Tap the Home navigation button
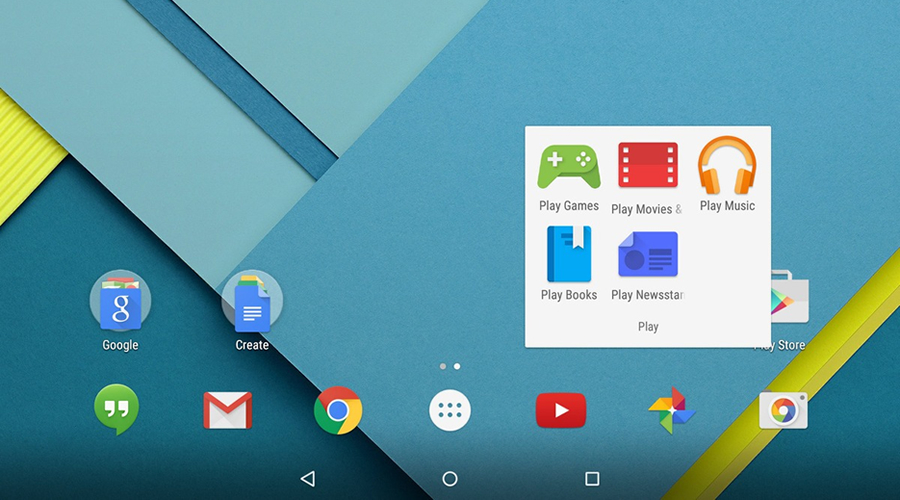This screenshot has height=500, width=900. point(450,479)
